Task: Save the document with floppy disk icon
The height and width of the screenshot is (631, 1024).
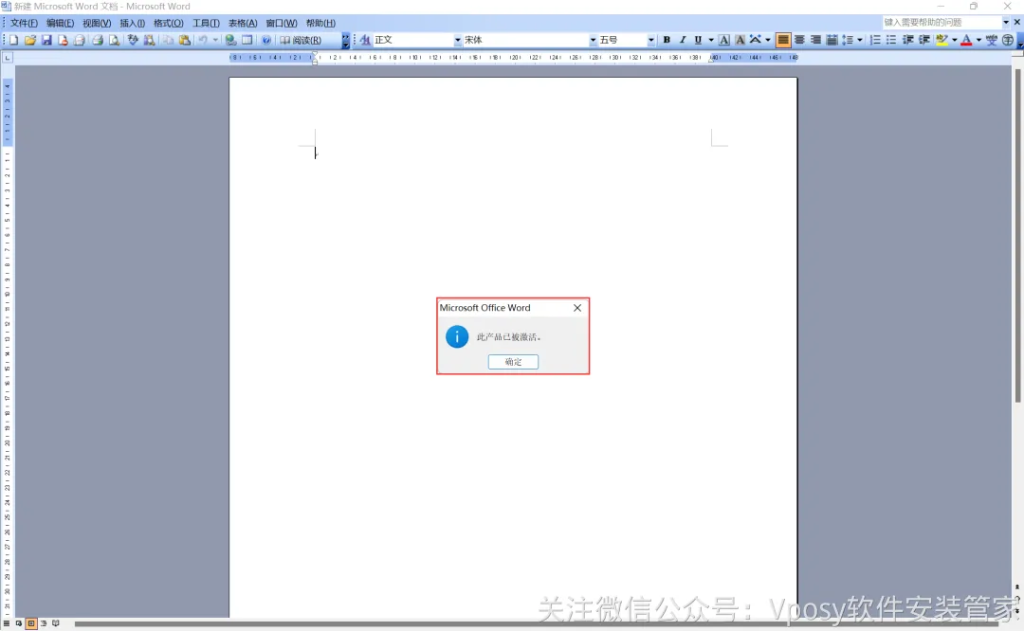Action: point(46,40)
